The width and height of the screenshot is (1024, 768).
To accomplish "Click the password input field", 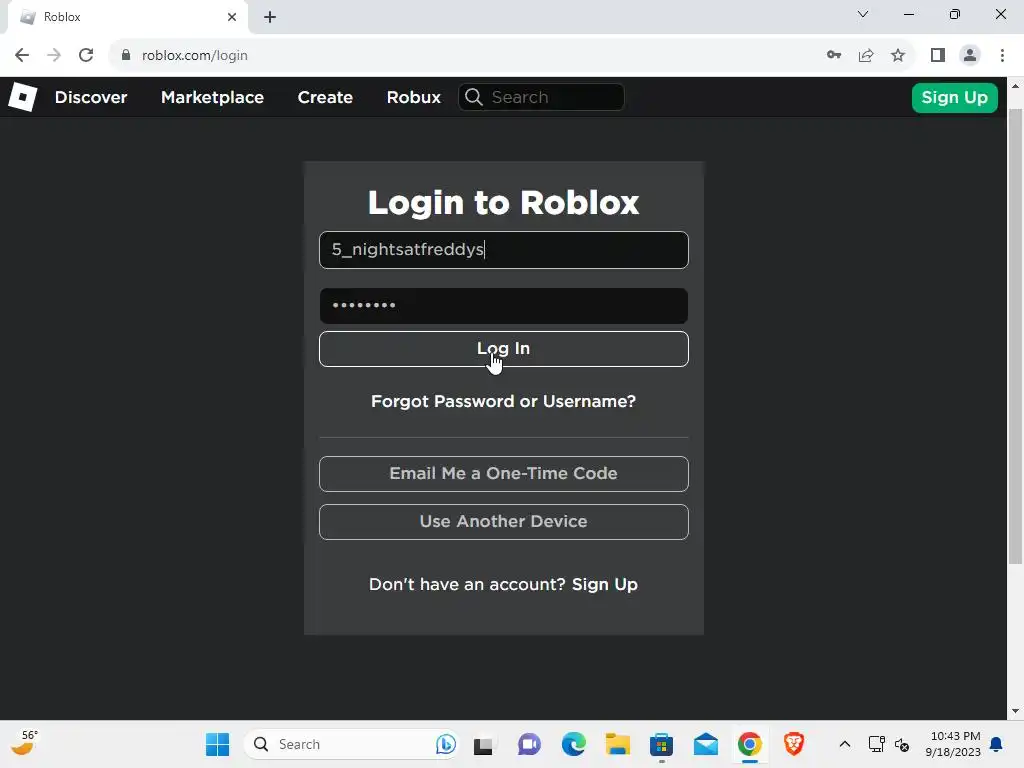I will [x=504, y=306].
